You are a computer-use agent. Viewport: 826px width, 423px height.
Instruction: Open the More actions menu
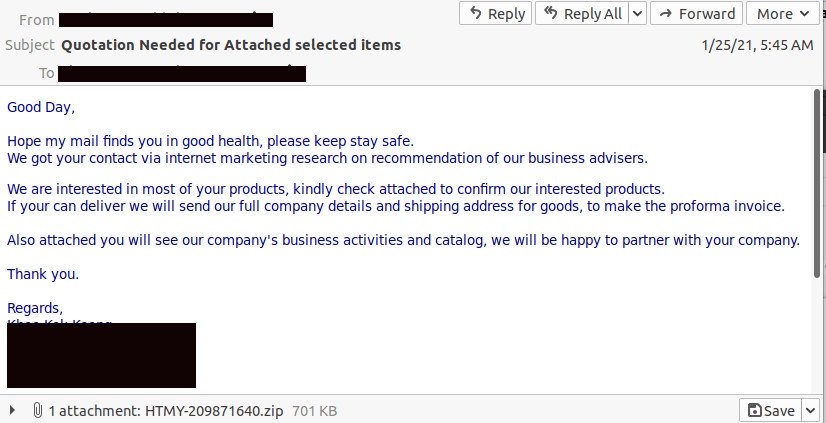click(x=783, y=14)
